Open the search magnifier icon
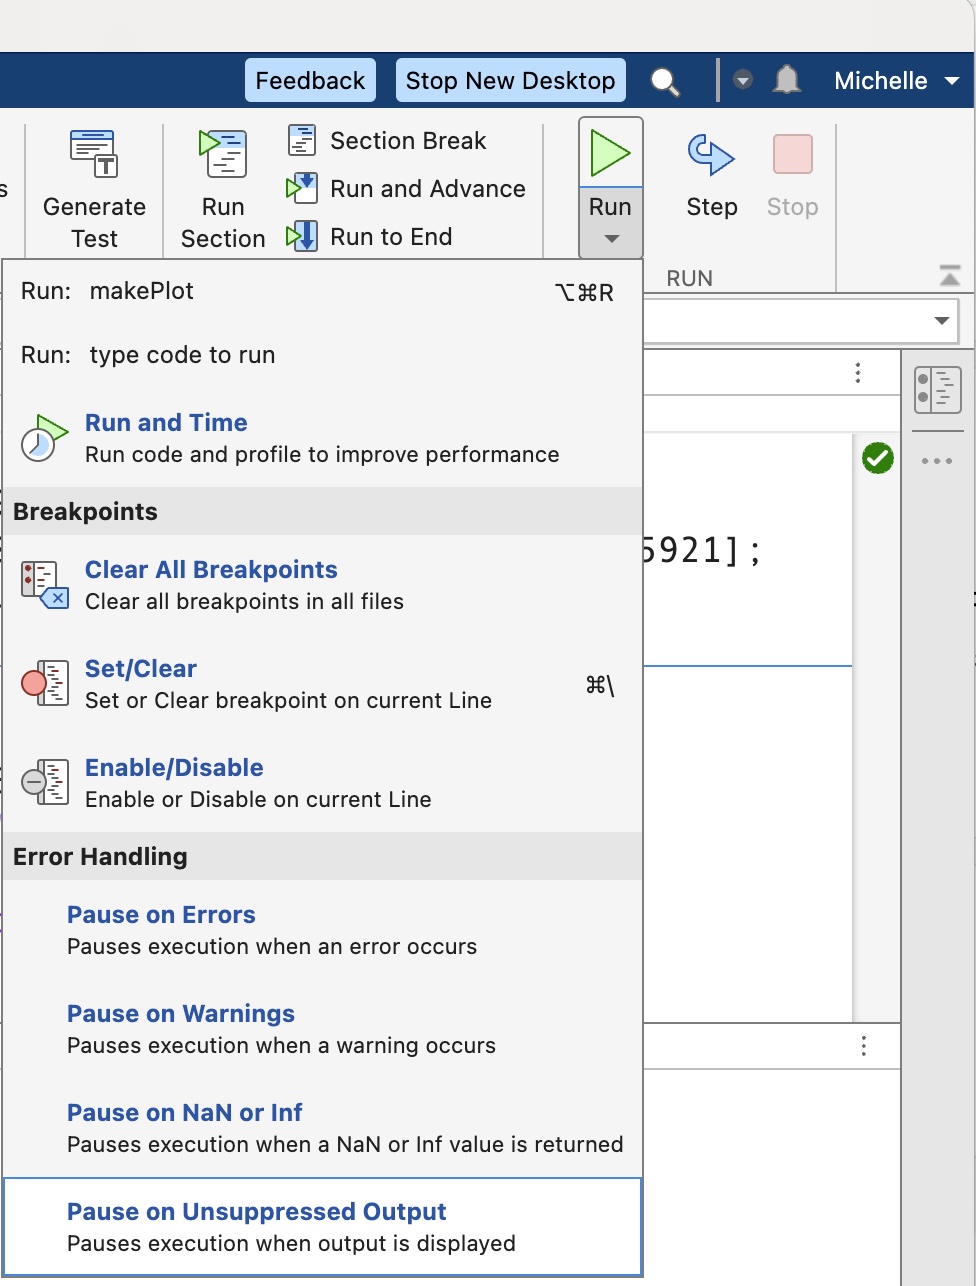The width and height of the screenshot is (976, 1286). point(664,81)
